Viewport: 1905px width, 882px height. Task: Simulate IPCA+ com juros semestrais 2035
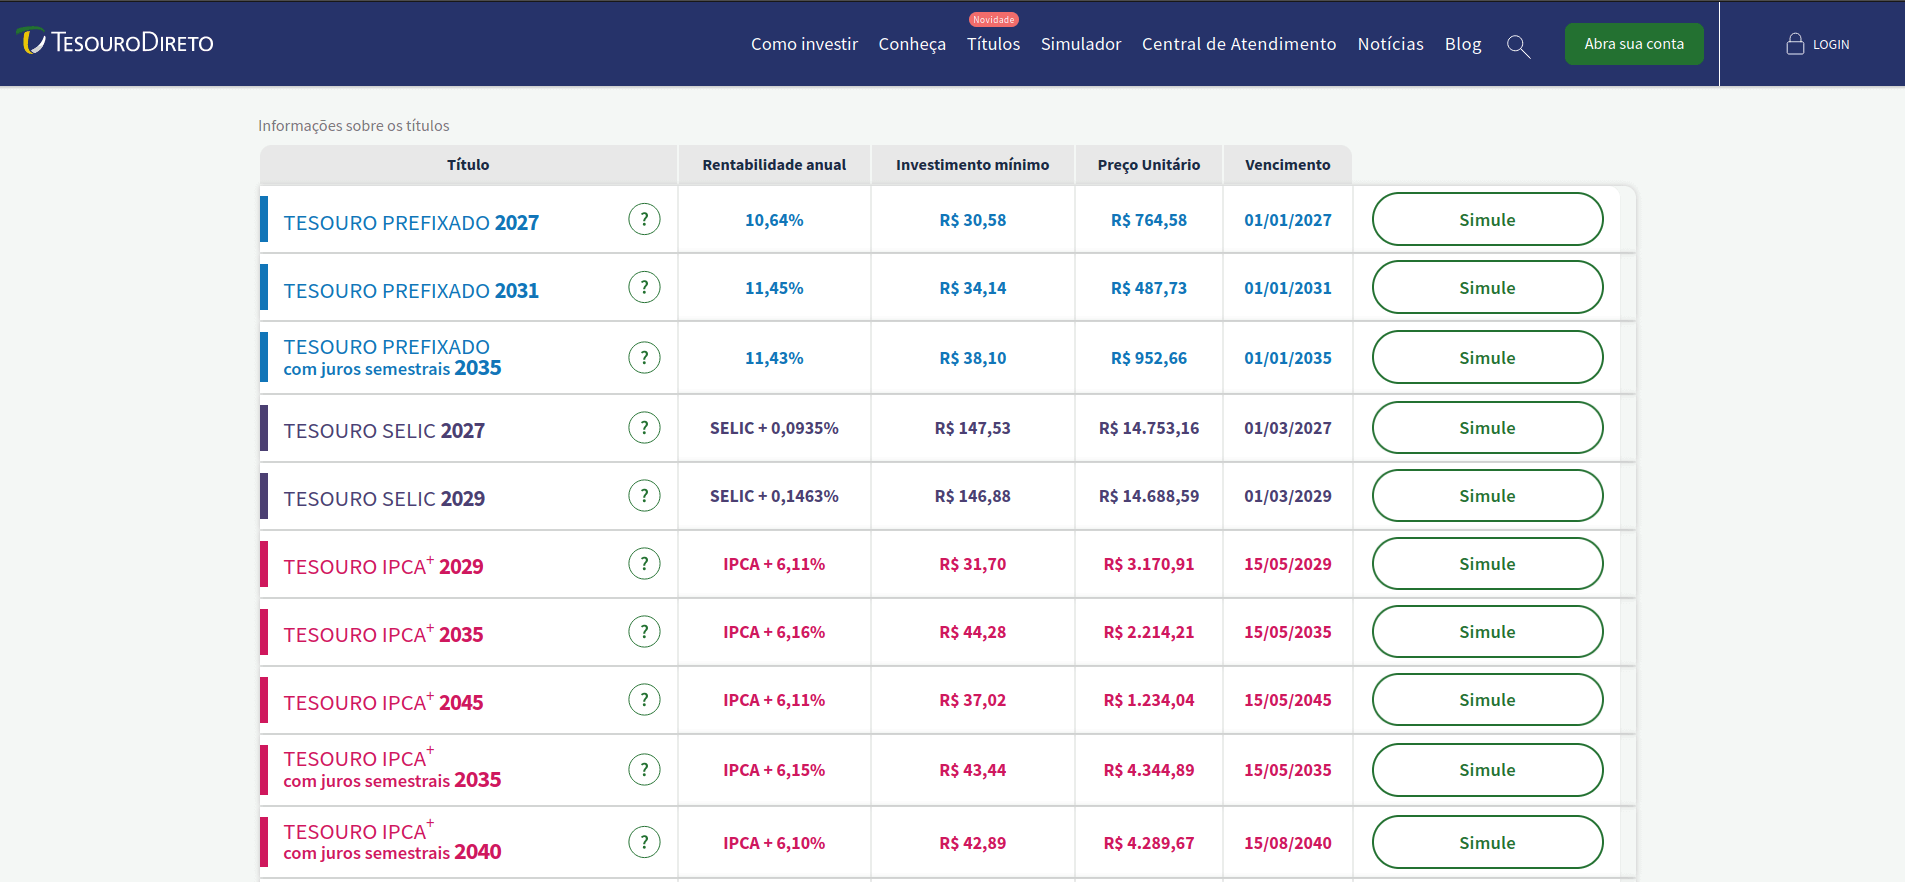click(1487, 769)
